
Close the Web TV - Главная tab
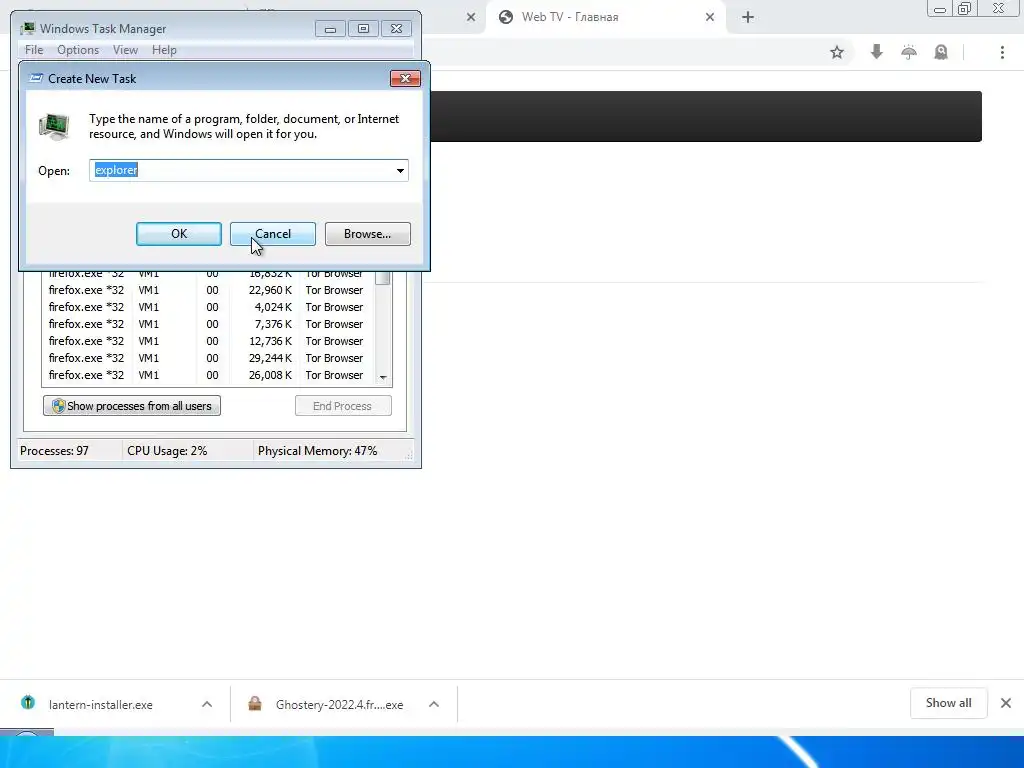[710, 17]
